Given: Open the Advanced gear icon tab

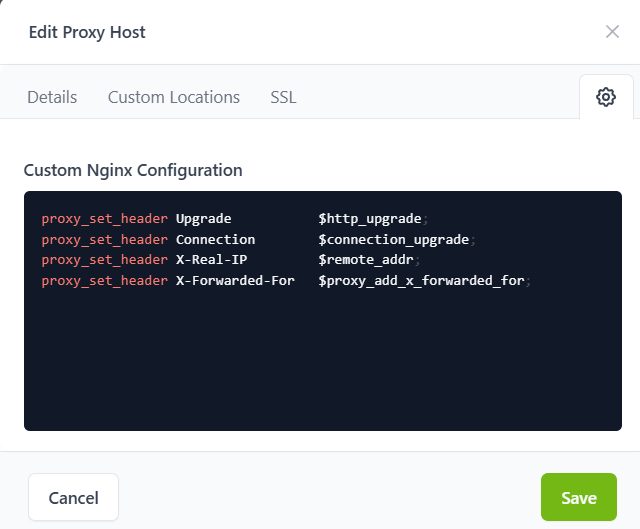Looking at the screenshot, I should coord(605,97).
